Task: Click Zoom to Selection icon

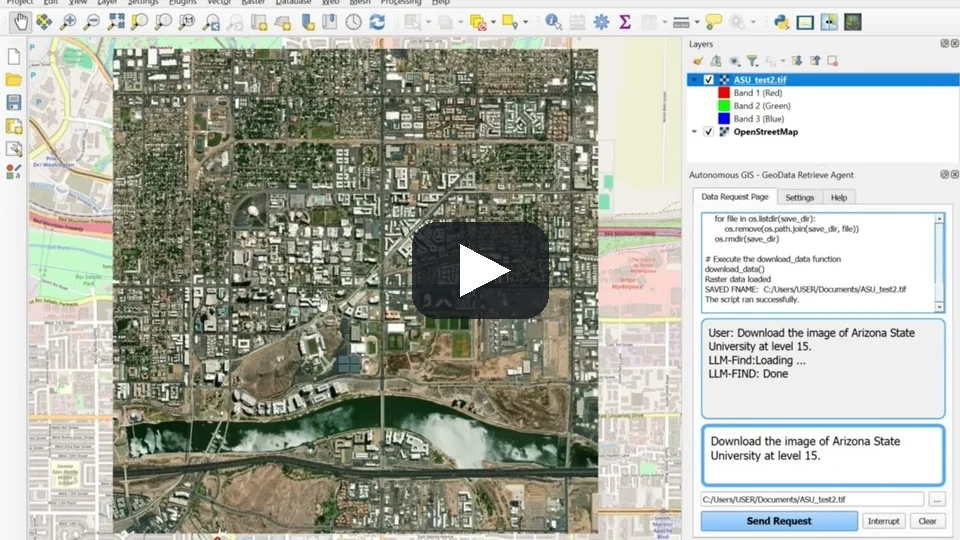Action: [x=140, y=22]
